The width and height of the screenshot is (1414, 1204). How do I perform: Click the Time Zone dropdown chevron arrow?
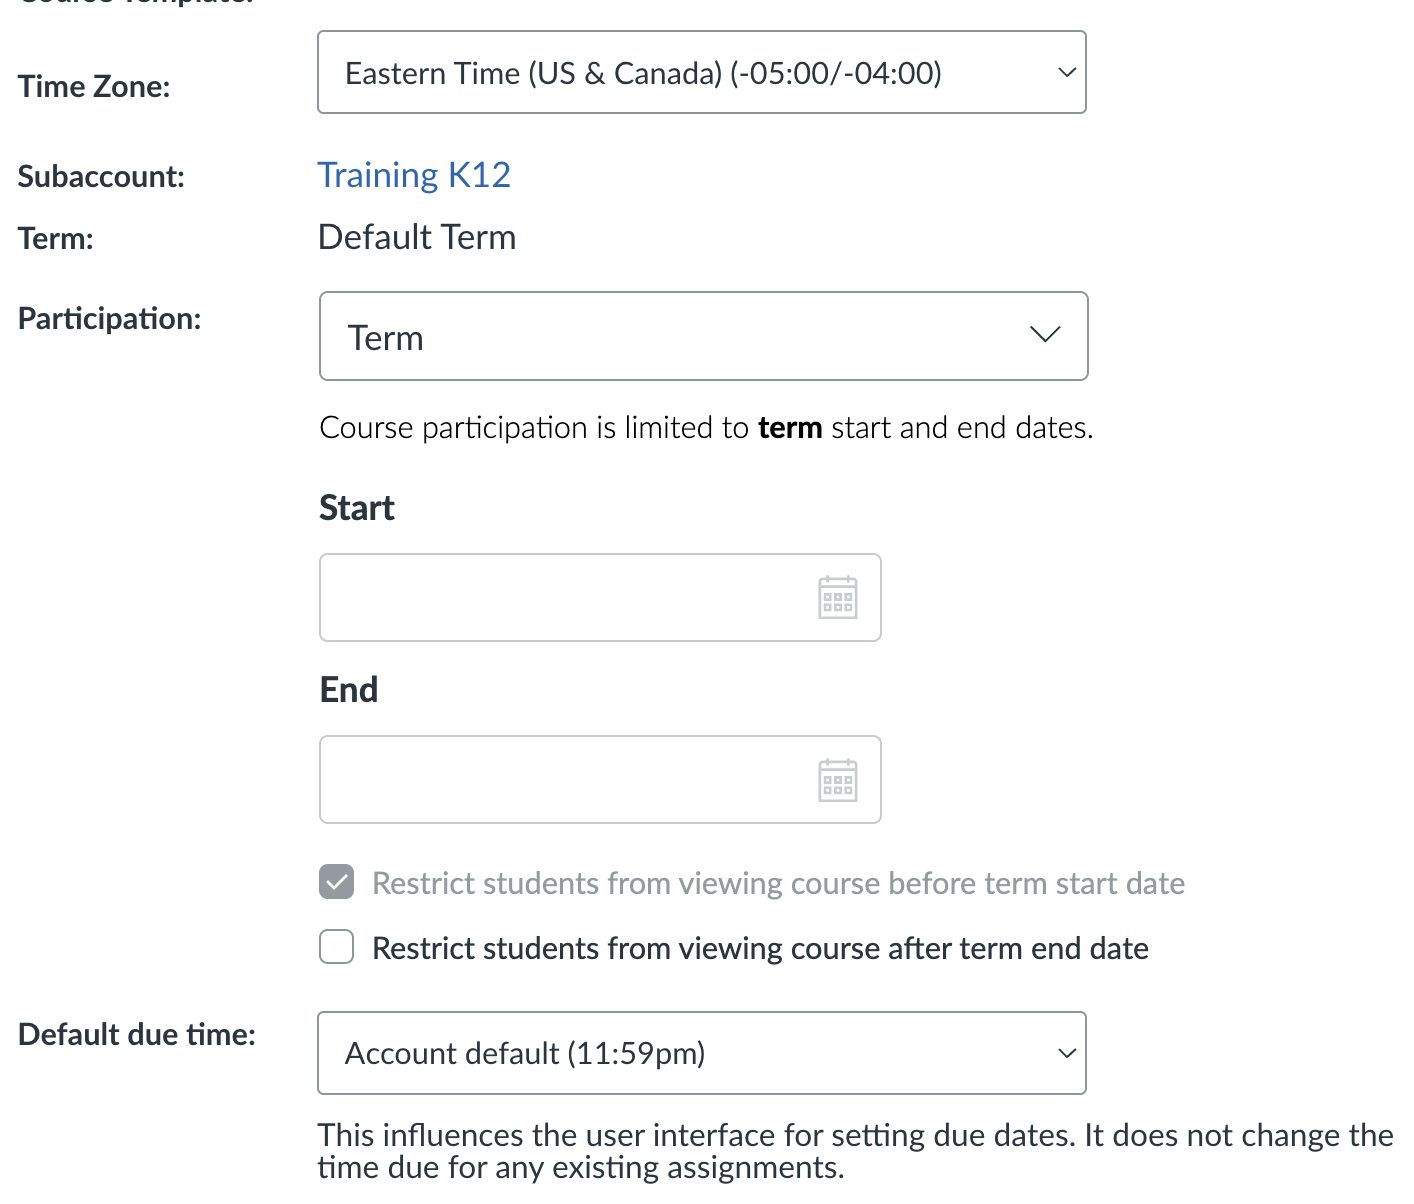click(x=1066, y=73)
